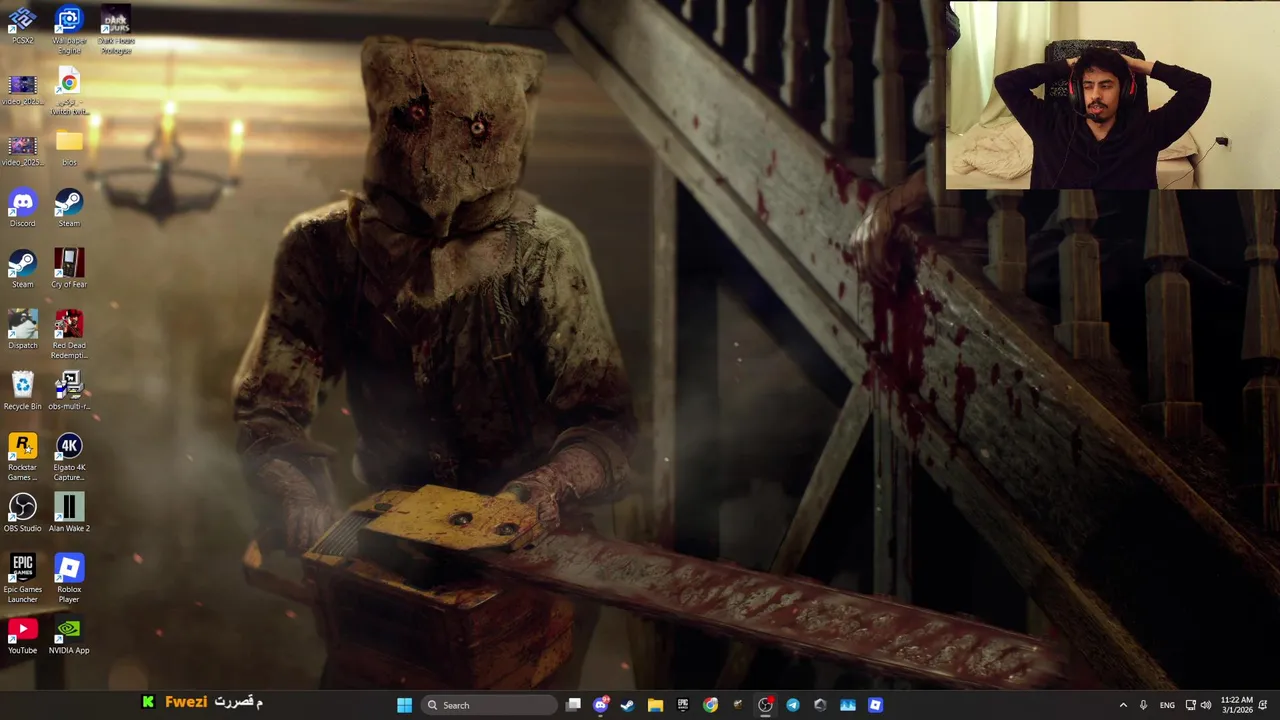
Task: Open File Explorer from the taskbar
Action: 655,705
